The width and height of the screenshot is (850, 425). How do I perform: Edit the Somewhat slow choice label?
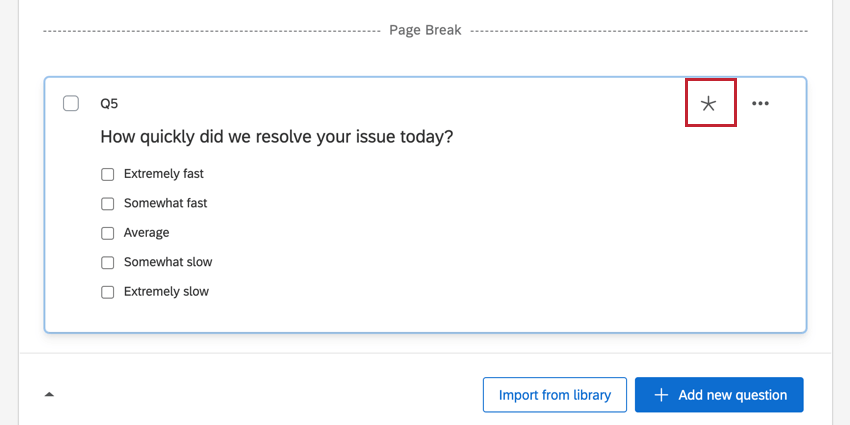[x=168, y=262]
